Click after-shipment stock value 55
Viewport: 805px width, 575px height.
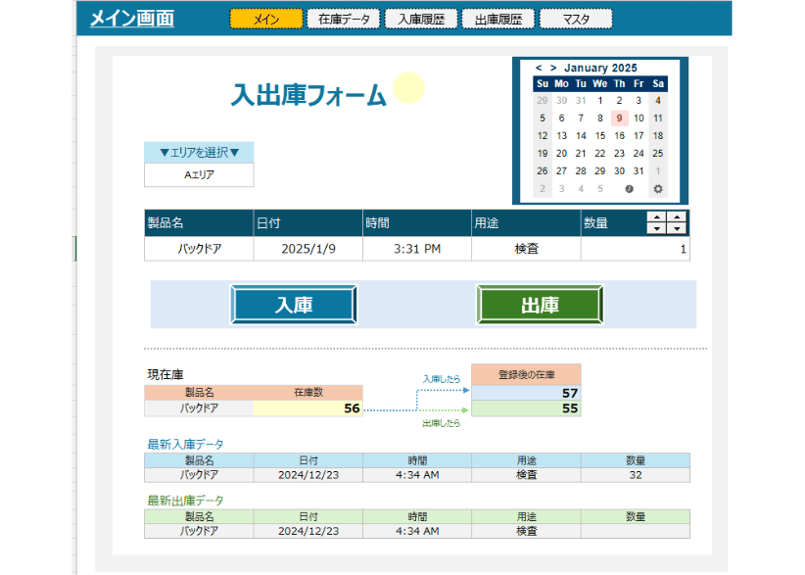pos(526,409)
